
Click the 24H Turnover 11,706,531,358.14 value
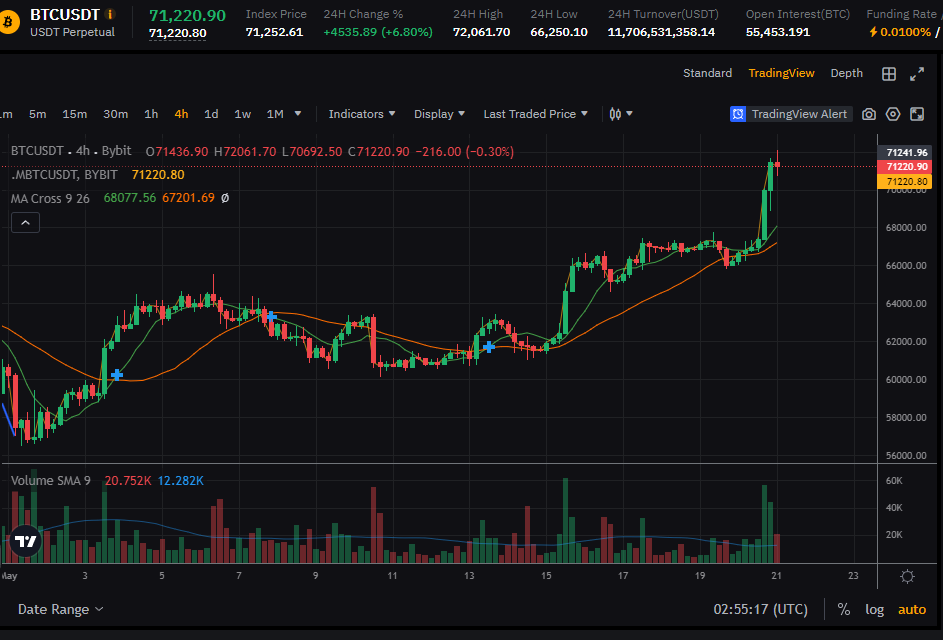coord(661,32)
